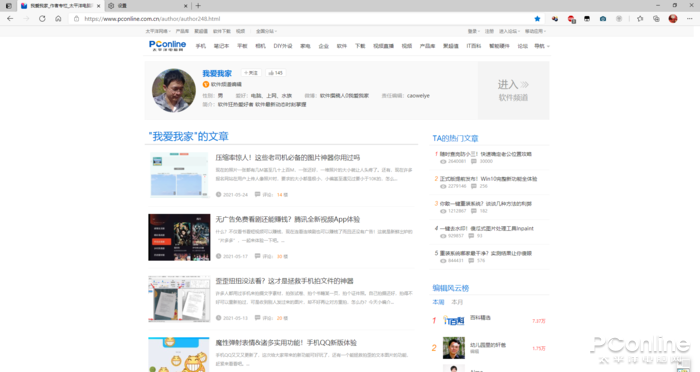Expand the 太平洋网络 dropdown
Image resolution: width=700 pixels, height=372 pixels.
tap(158, 31)
